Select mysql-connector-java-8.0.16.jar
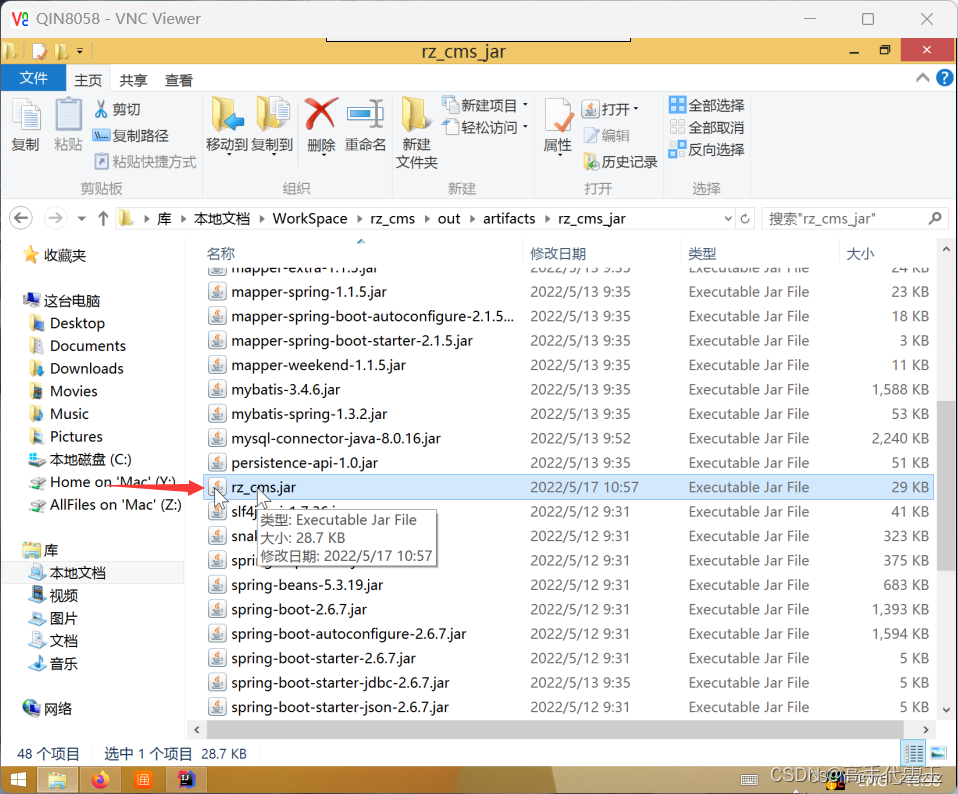 (x=568, y=439)
